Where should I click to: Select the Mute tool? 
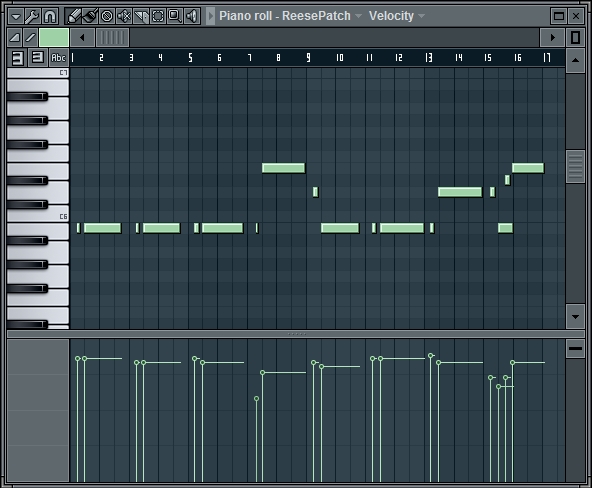point(124,16)
